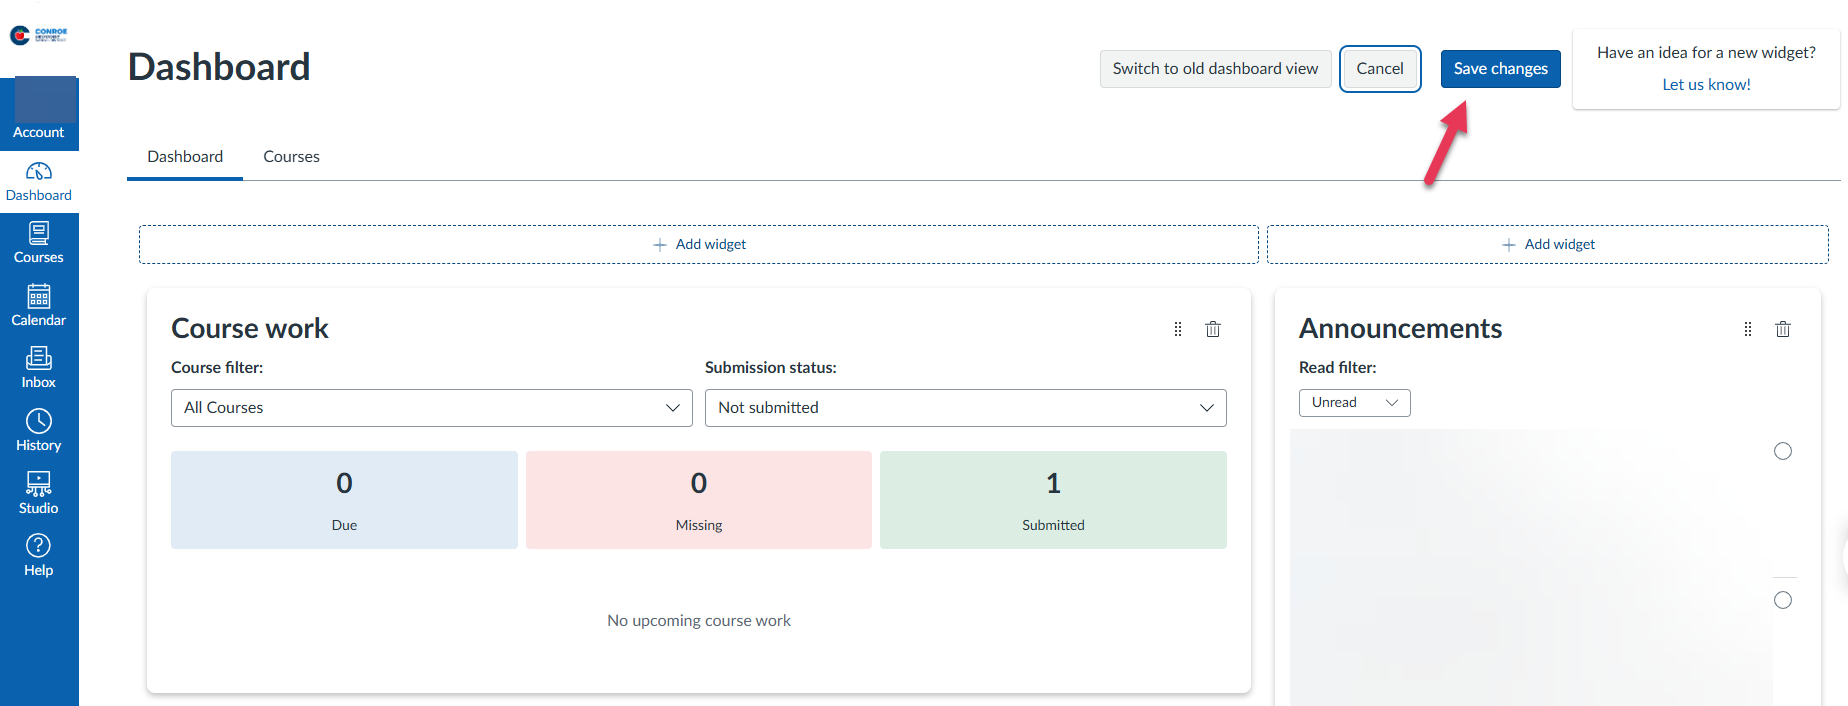Open History in the sidebar
The width and height of the screenshot is (1848, 706).
(x=39, y=431)
